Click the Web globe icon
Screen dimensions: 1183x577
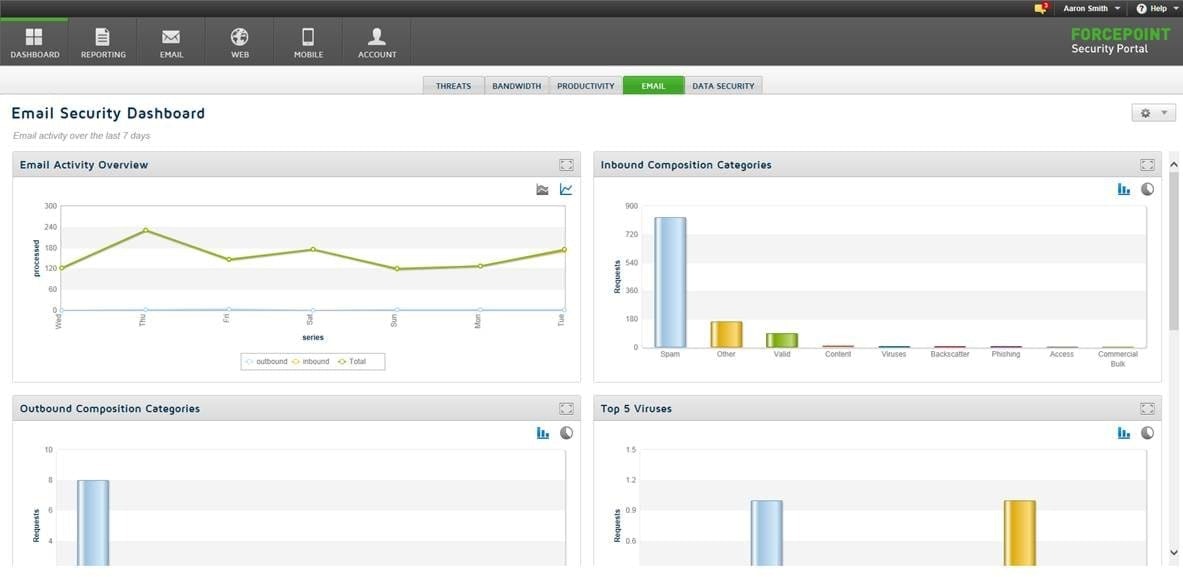pos(239,40)
